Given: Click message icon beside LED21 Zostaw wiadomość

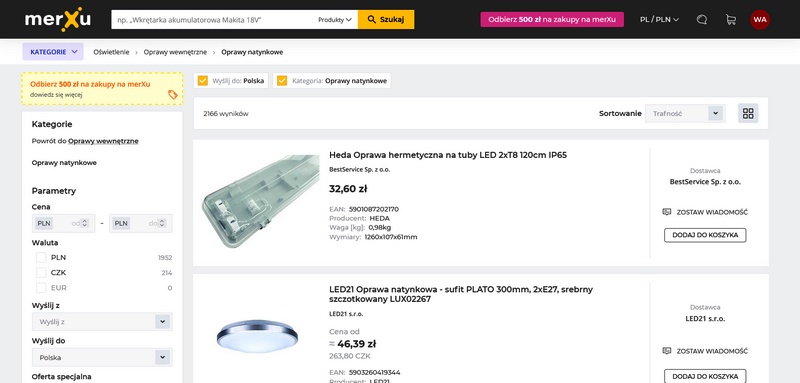Looking at the screenshot, I should 666,351.
